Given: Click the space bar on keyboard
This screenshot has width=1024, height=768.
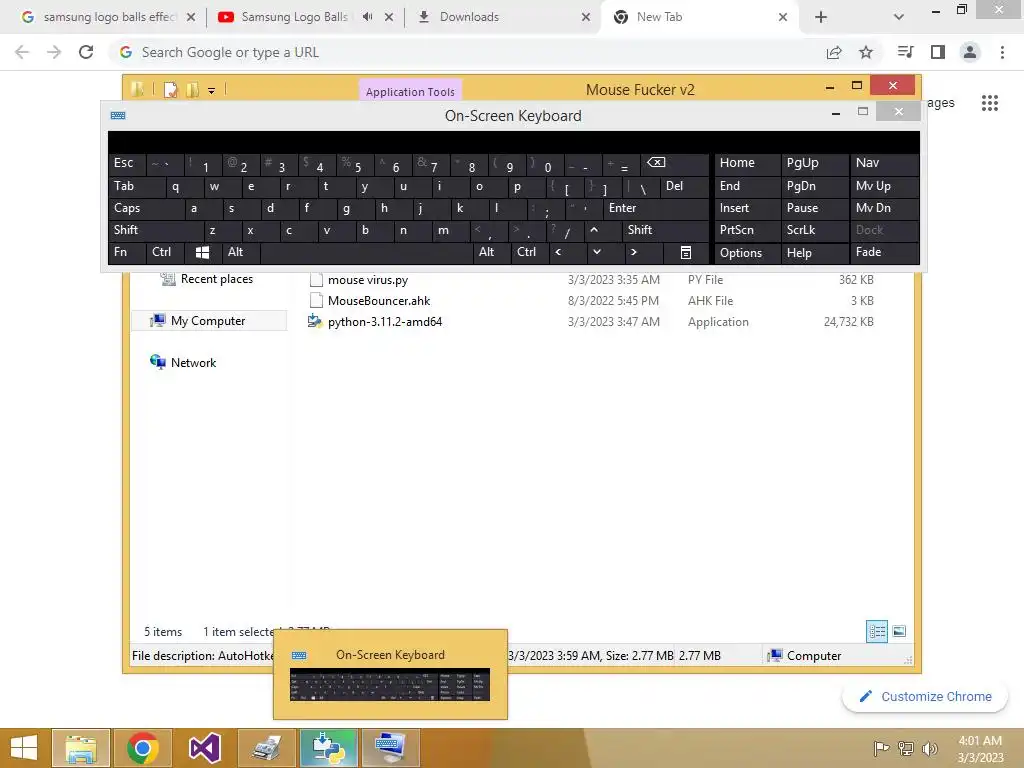Looking at the screenshot, I should (366, 252).
